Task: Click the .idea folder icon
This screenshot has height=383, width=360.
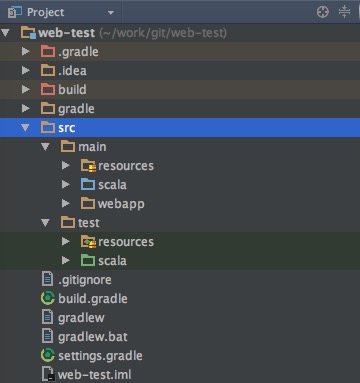Action: (48, 70)
